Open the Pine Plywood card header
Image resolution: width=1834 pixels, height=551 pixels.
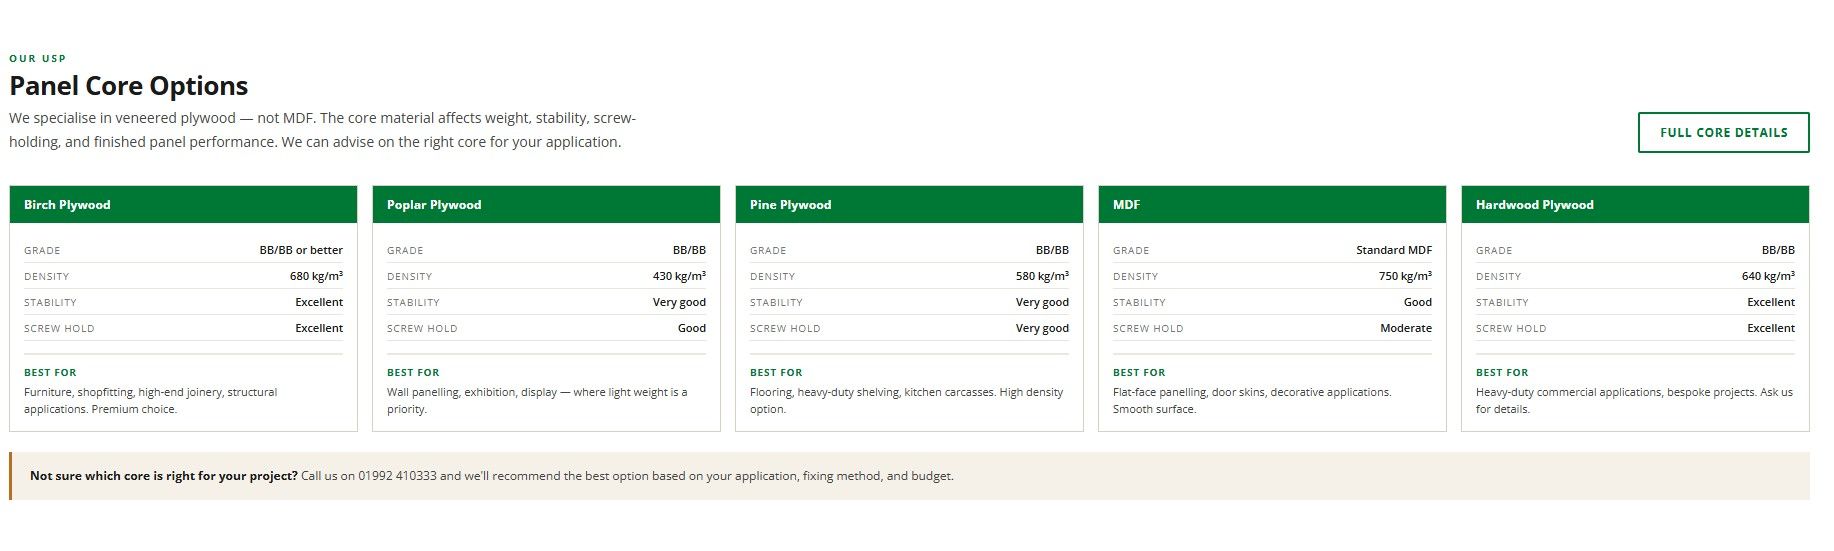coord(909,205)
